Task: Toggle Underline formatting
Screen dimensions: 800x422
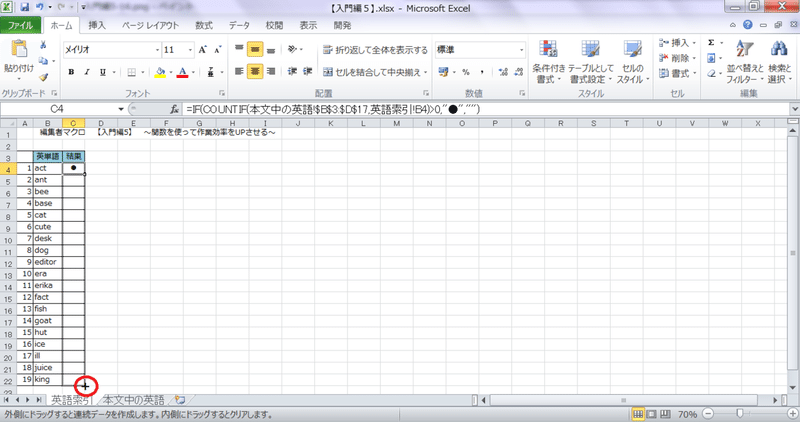Action: pos(103,72)
